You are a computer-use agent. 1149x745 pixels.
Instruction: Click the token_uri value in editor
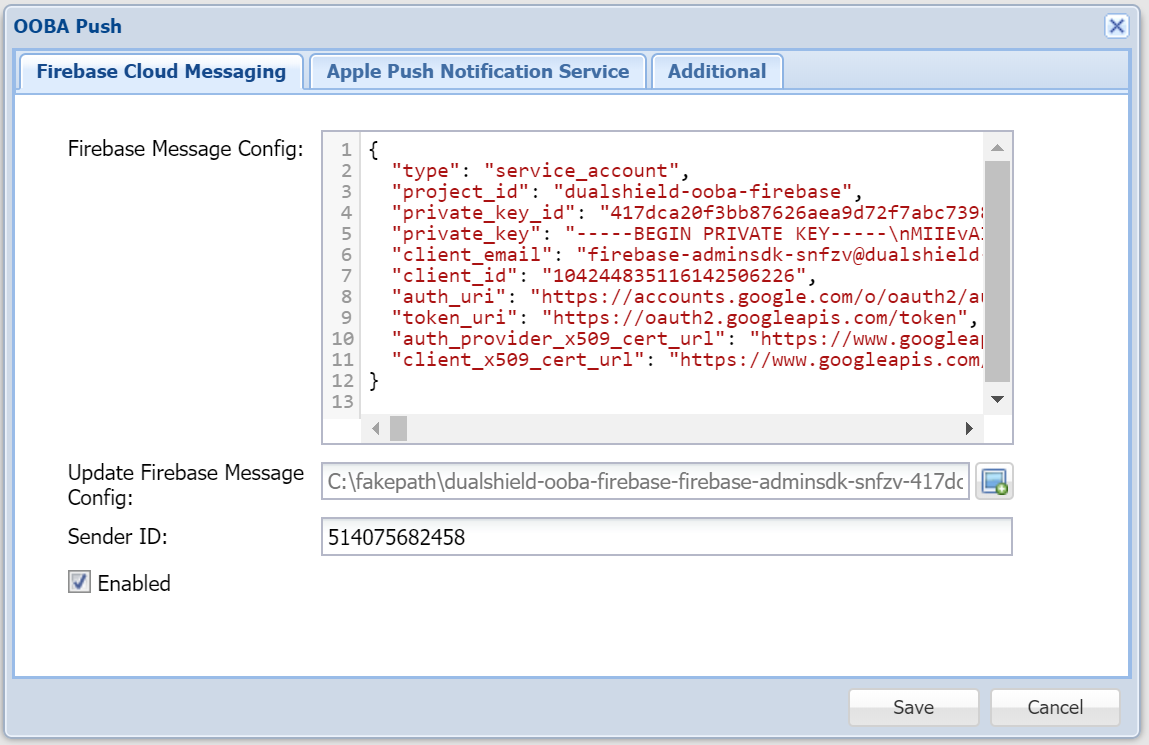(758, 318)
